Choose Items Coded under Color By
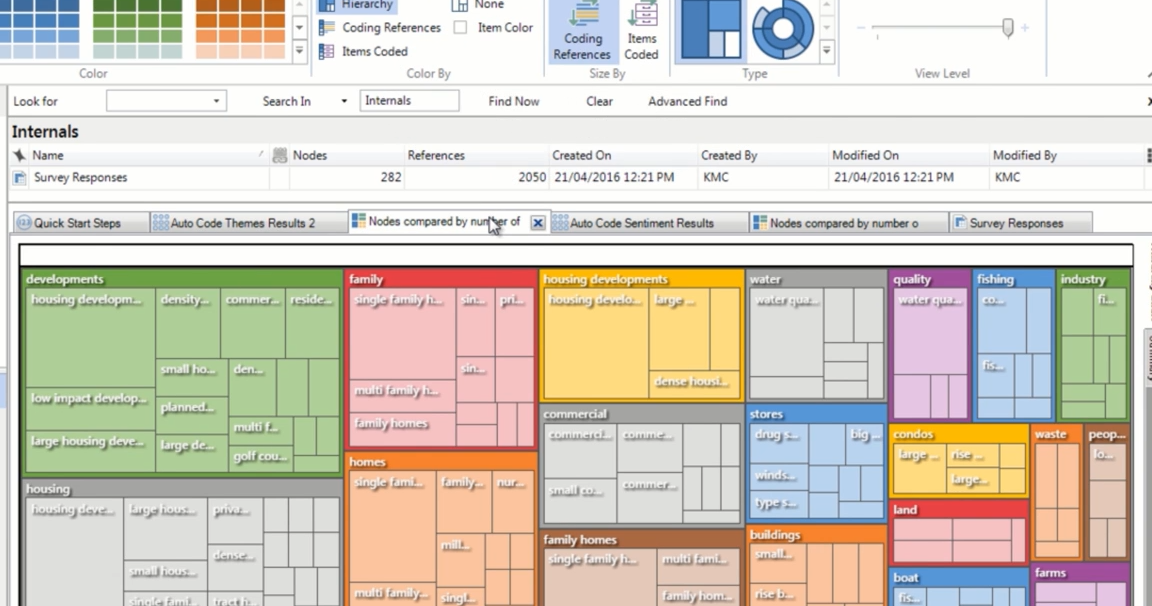Screen dimensions: 1152x606 click(x=363, y=51)
